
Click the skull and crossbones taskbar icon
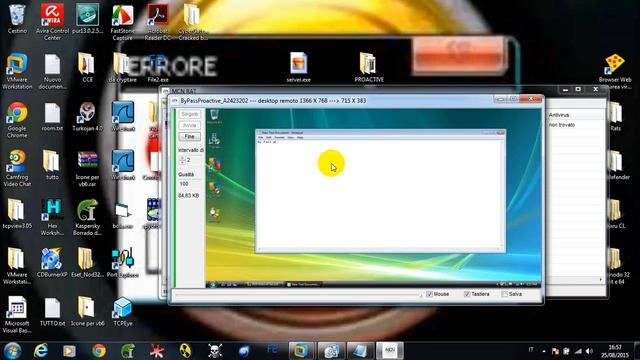click(215, 351)
